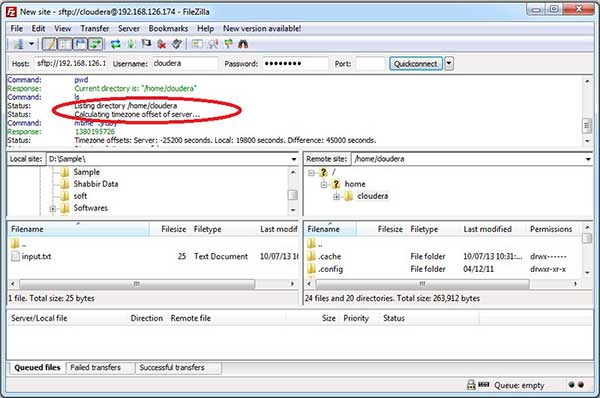Click the New version available! menu
The height and width of the screenshot is (398, 600).
pos(262,29)
